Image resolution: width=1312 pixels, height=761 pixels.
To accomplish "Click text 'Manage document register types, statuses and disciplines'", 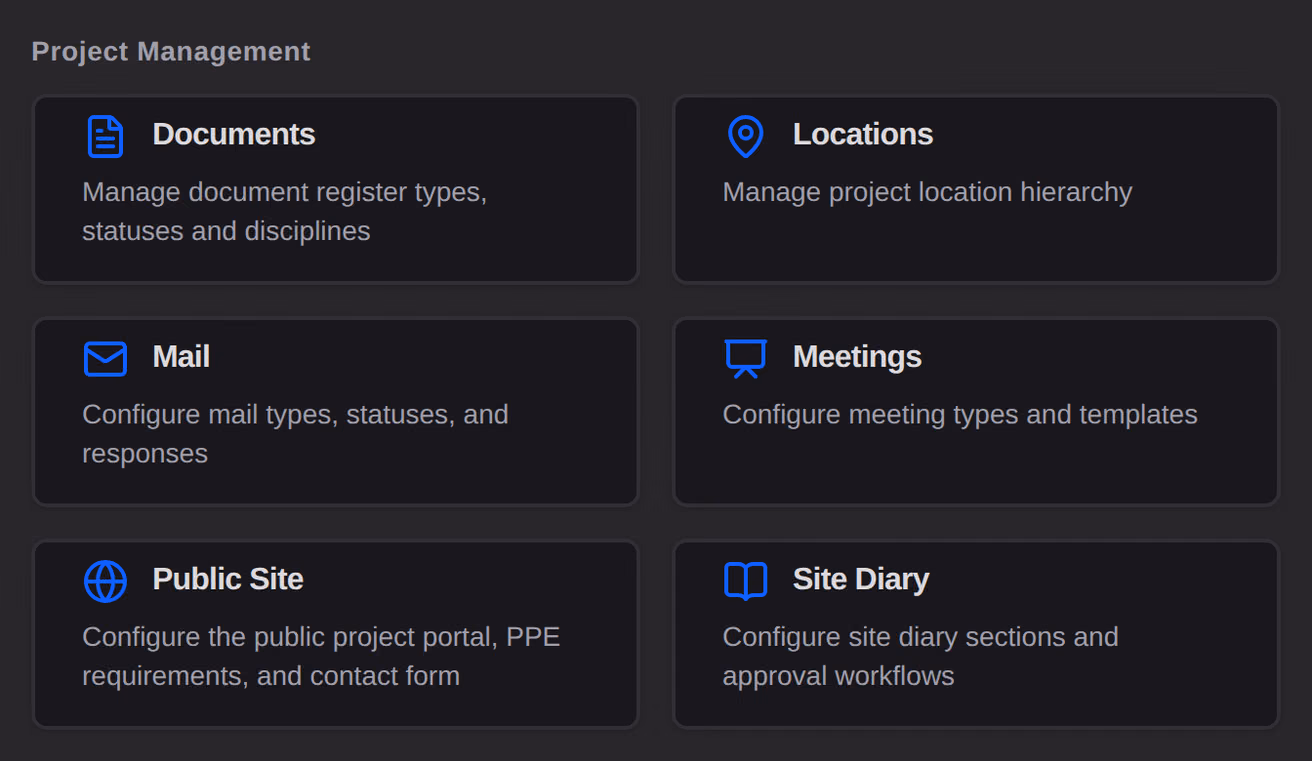I will point(285,211).
